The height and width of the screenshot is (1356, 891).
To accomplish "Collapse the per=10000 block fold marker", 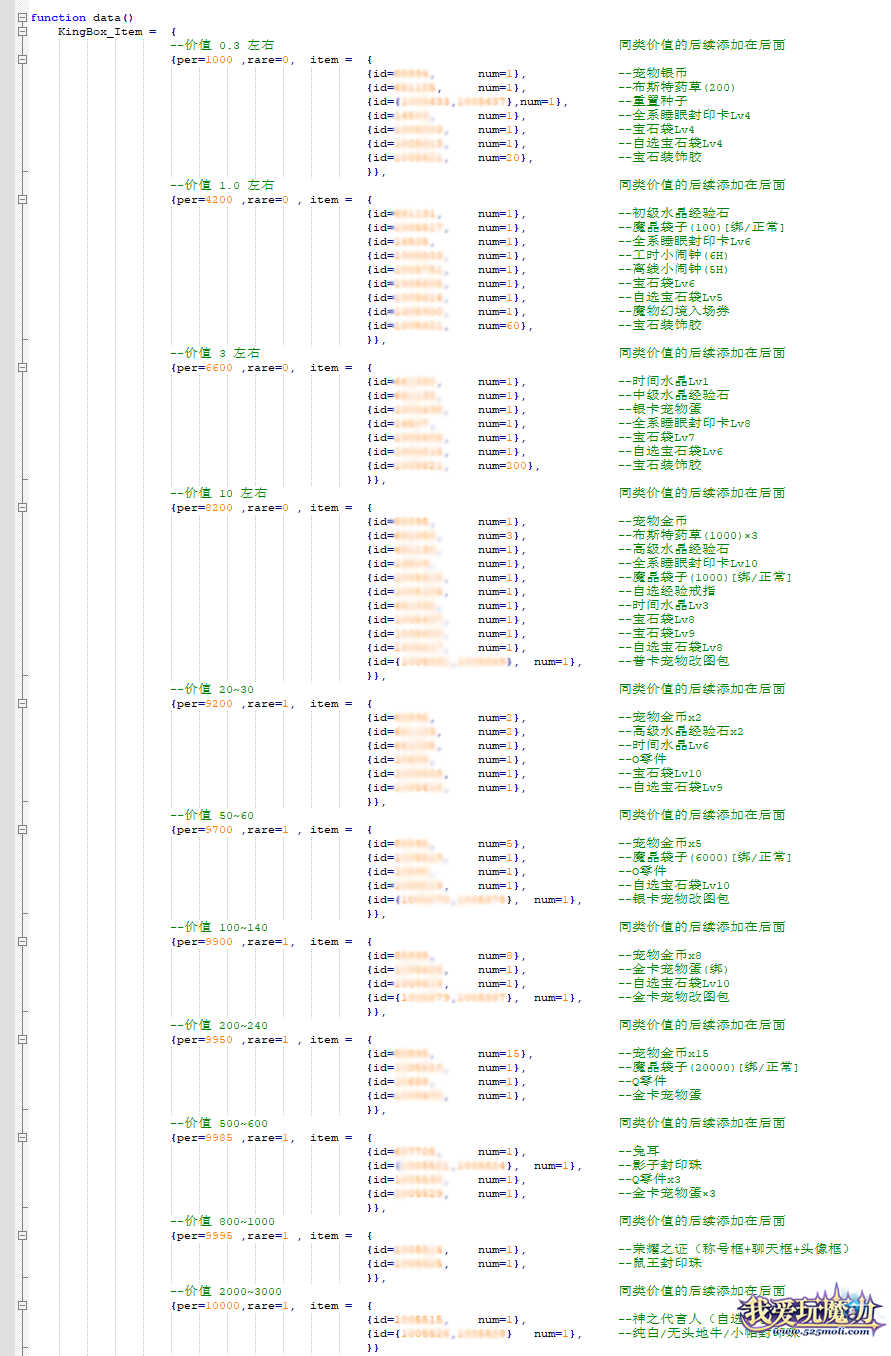I will [x=22, y=1306].
